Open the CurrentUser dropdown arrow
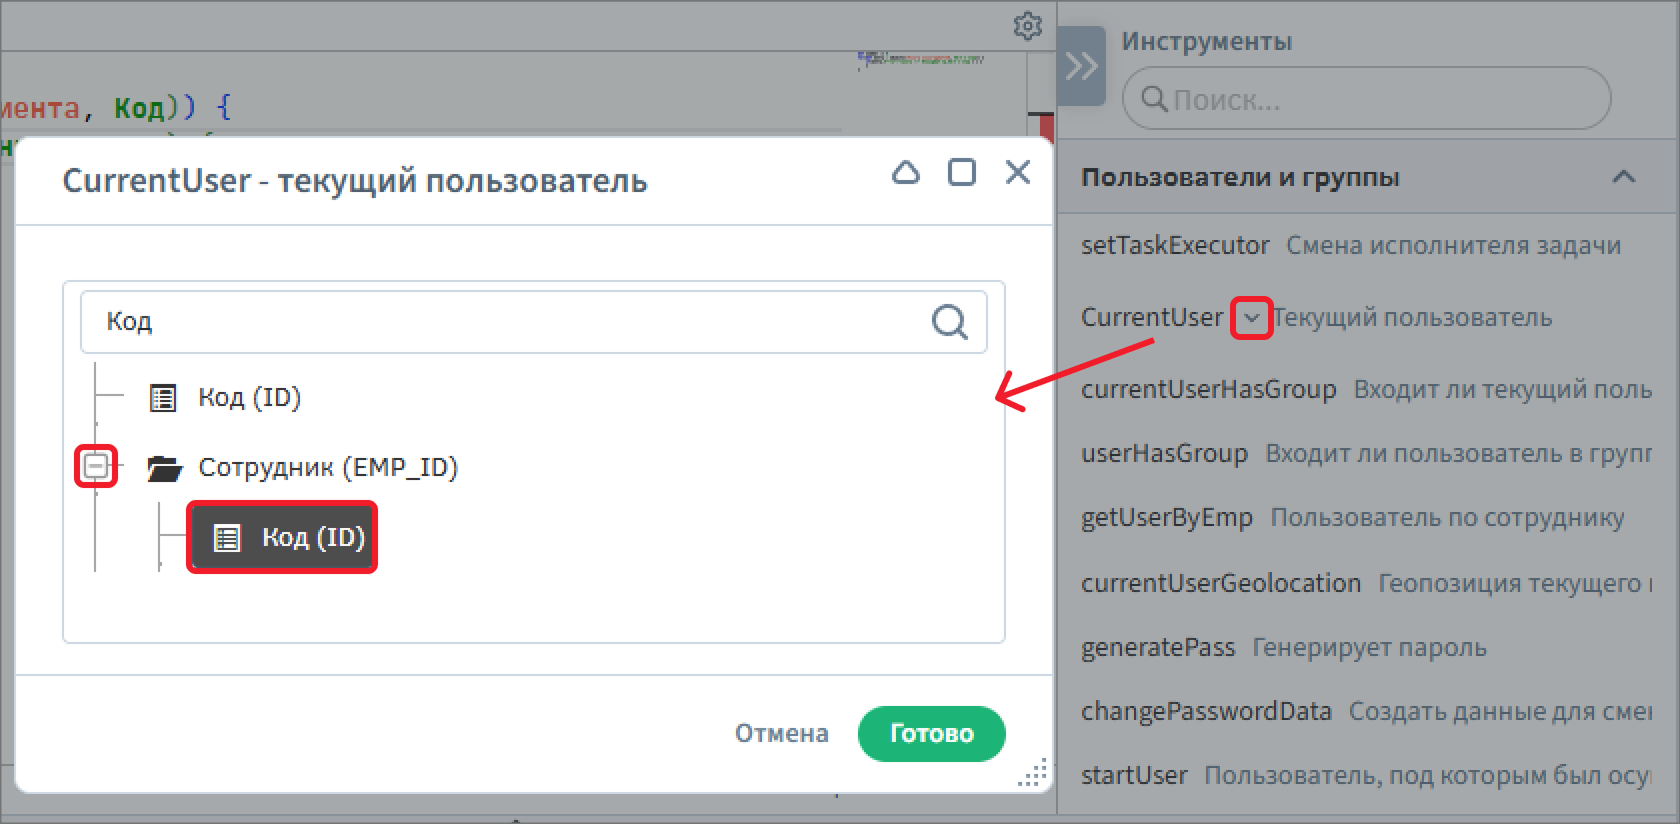 pyautogui.click(x=1251, y=318)
